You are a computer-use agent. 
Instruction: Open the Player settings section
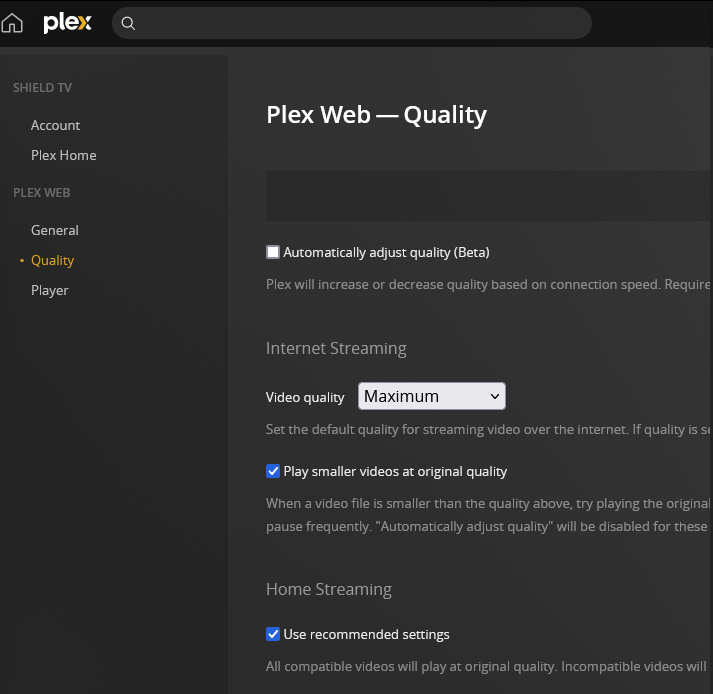(49, 290)
